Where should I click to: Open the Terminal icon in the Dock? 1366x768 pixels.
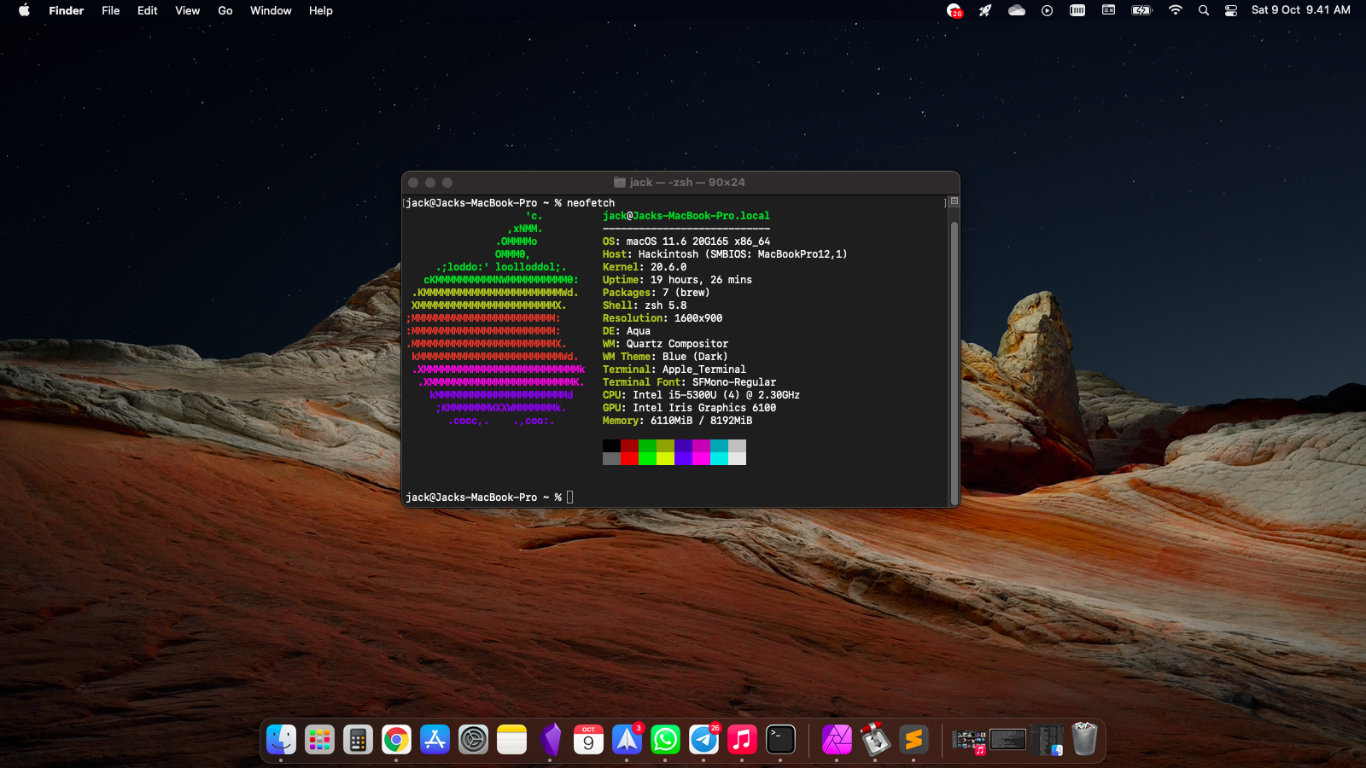[x=780, y=739]
